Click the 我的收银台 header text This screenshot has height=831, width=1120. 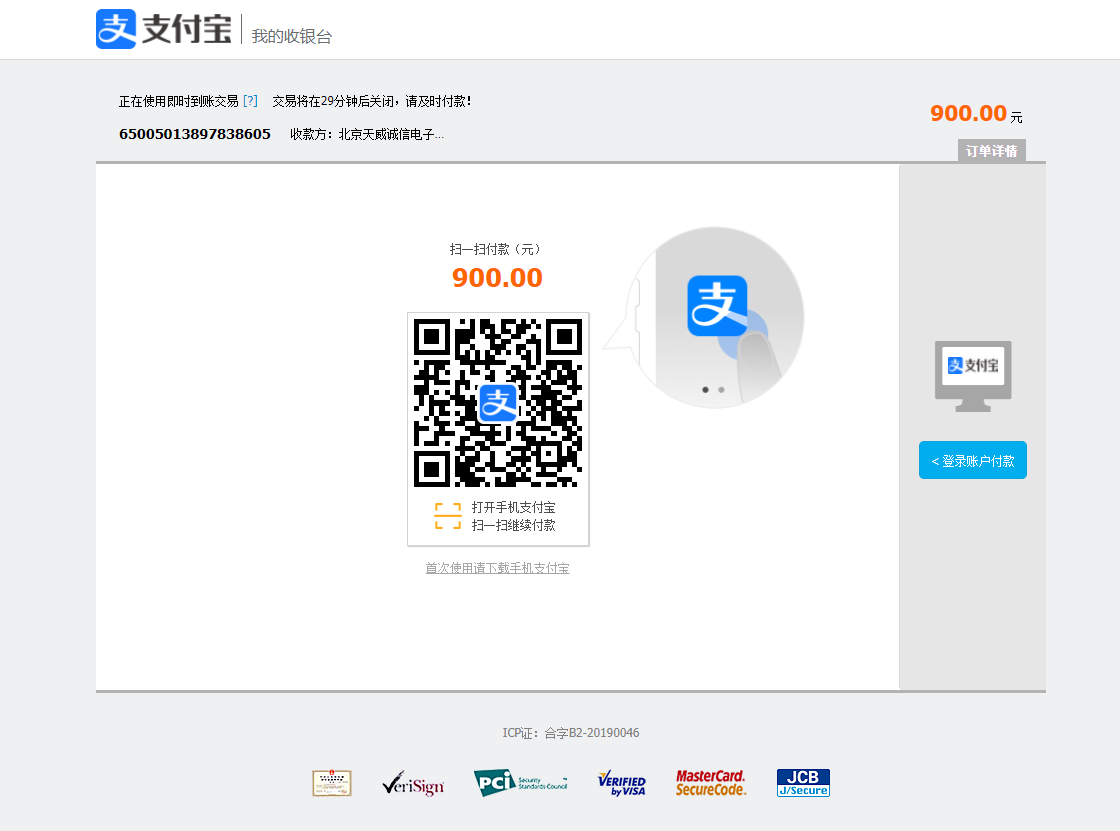coord(291,36)
